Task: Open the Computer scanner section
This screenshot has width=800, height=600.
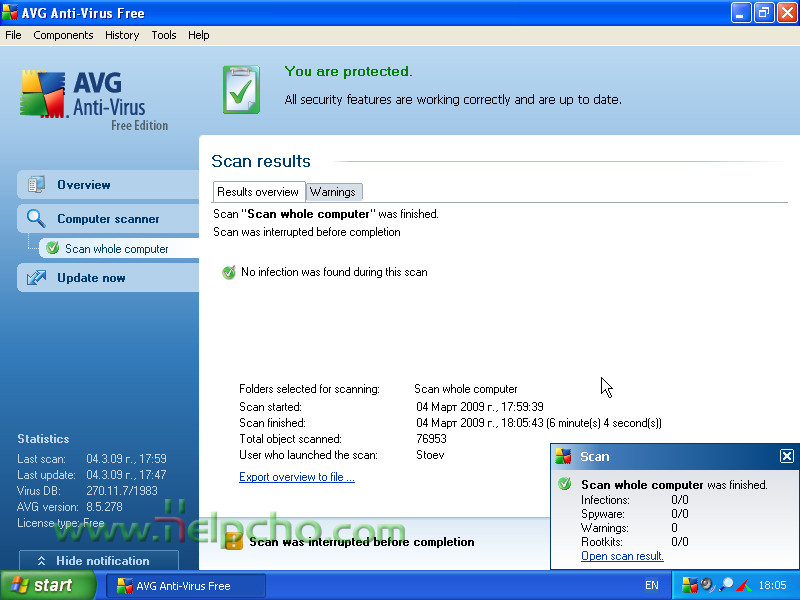Action: click(x=108, y=219)
